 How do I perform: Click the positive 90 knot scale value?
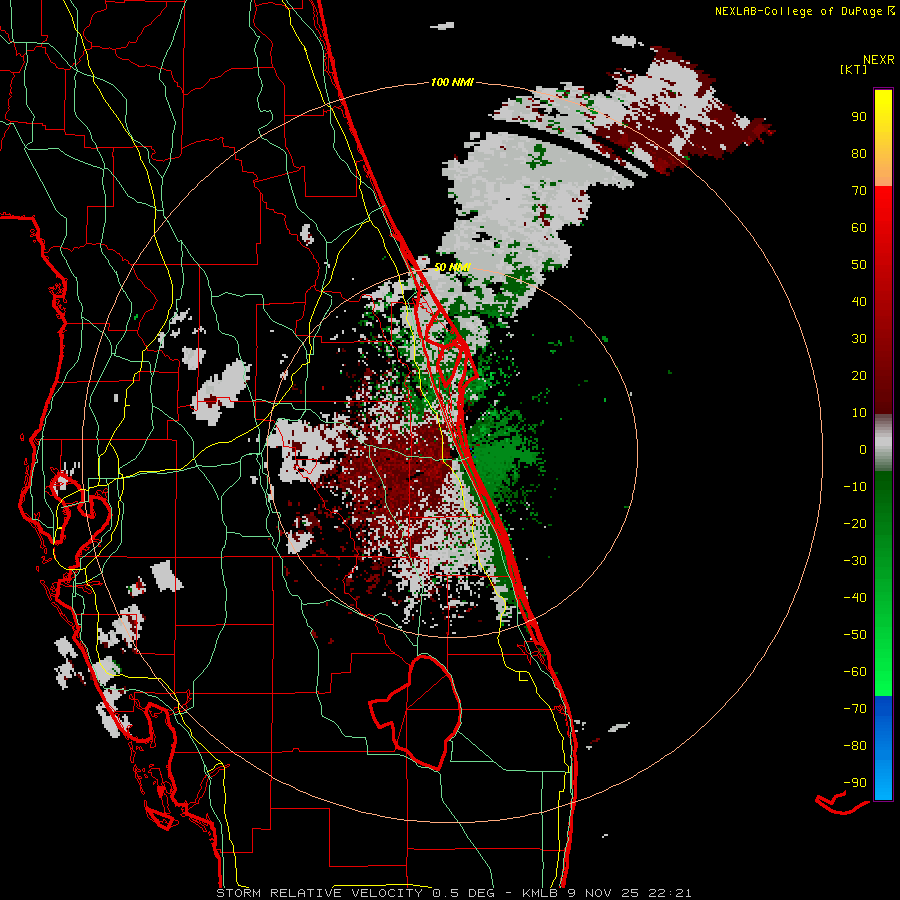pos(859,117)
